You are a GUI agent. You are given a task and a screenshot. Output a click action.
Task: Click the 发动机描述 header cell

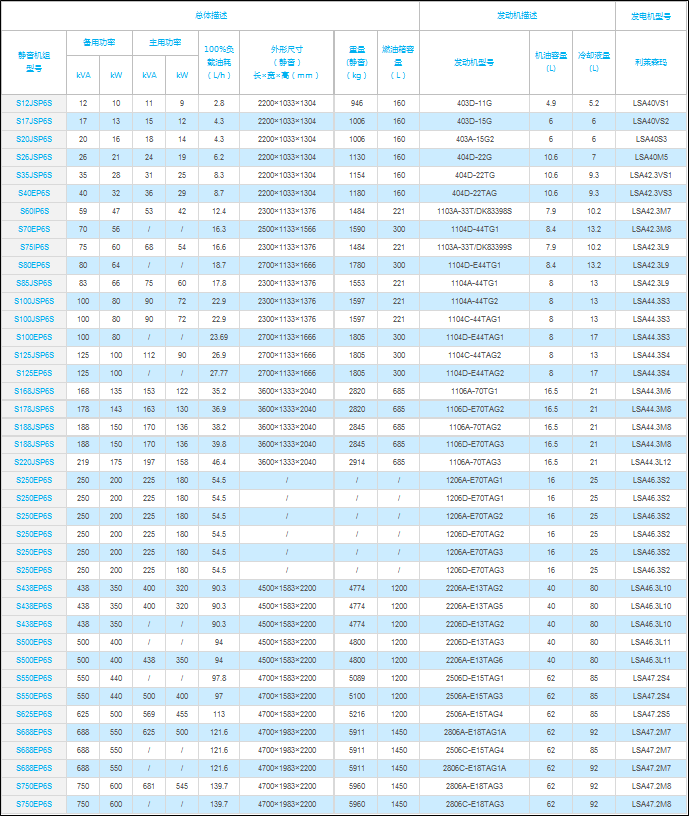[x=517, y=16]
